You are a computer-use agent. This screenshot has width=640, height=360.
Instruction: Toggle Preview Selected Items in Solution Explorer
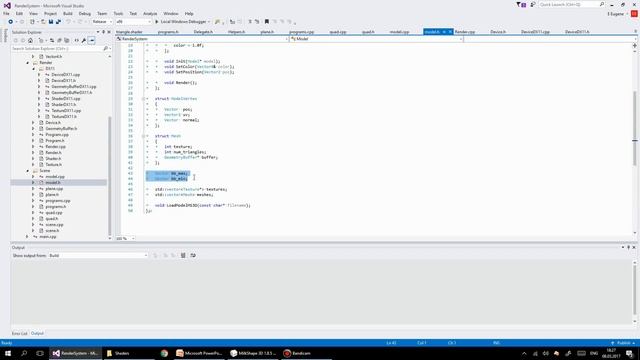point(91,40)
